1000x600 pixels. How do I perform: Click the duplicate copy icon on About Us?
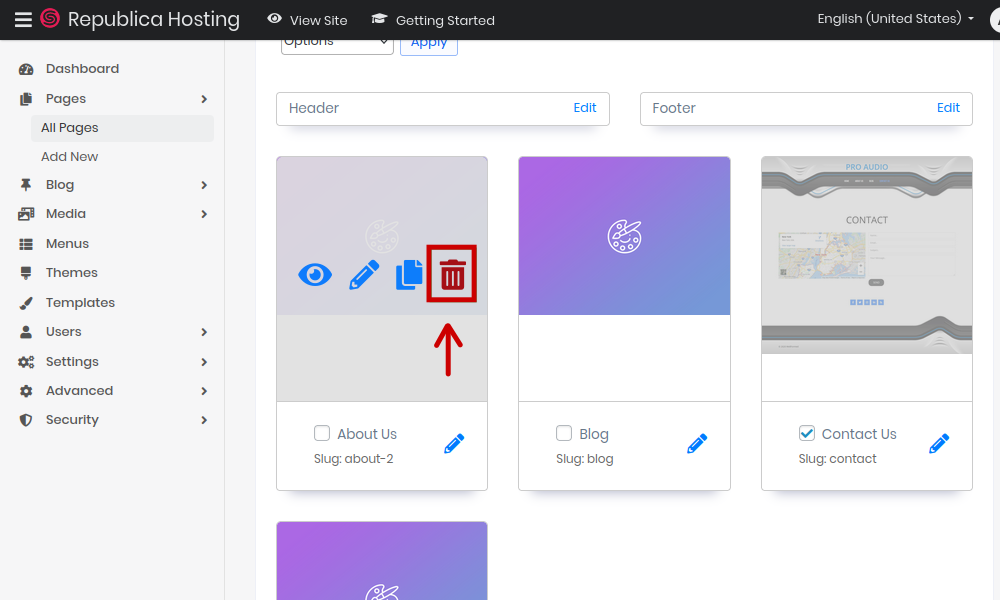(409, 274)
